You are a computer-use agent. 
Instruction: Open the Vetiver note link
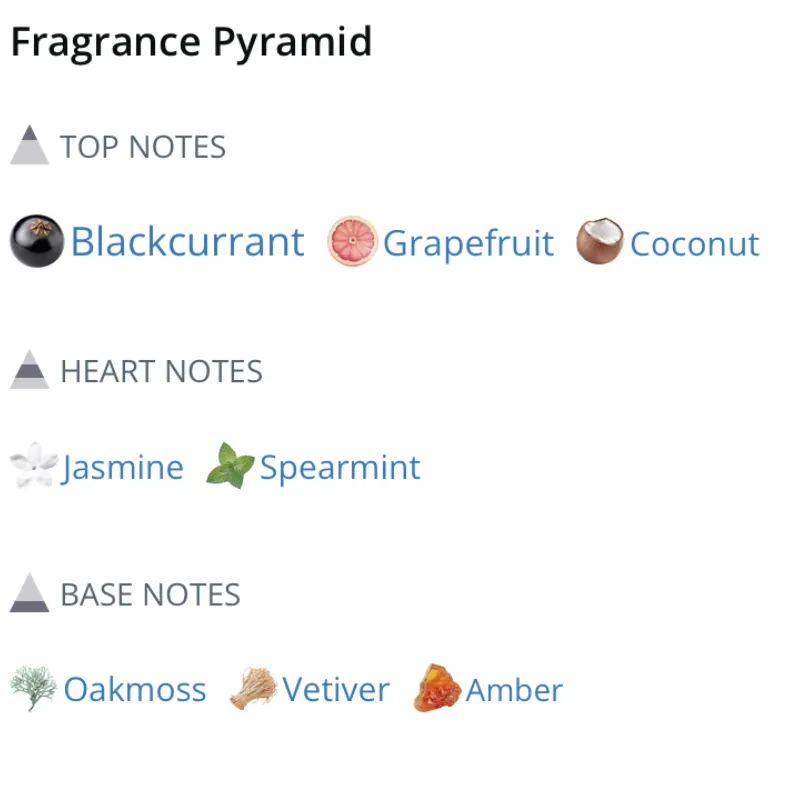click(336, 690)
